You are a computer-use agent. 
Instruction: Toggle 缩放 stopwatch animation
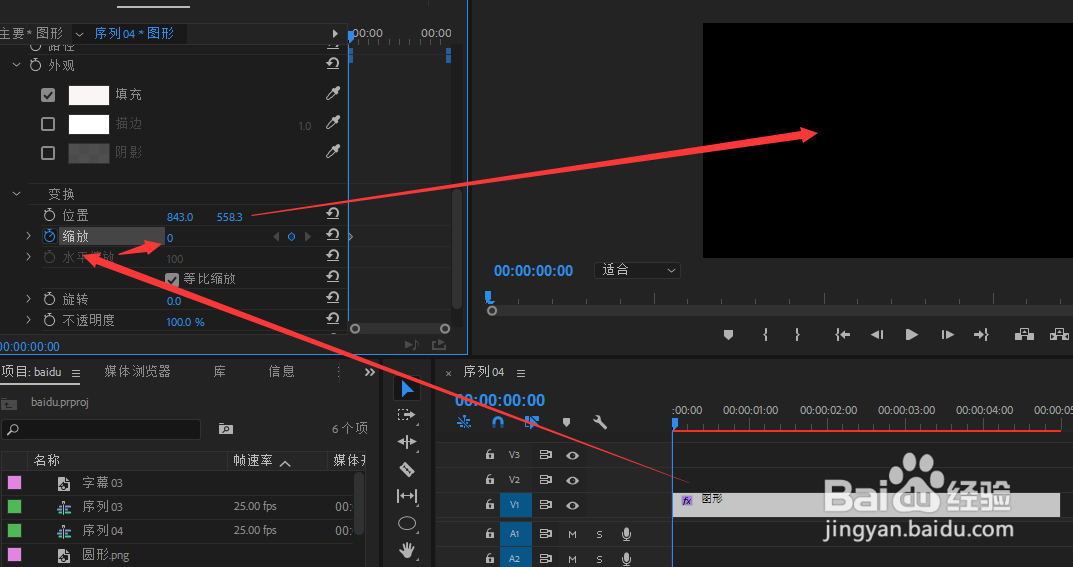pos(49,236)
